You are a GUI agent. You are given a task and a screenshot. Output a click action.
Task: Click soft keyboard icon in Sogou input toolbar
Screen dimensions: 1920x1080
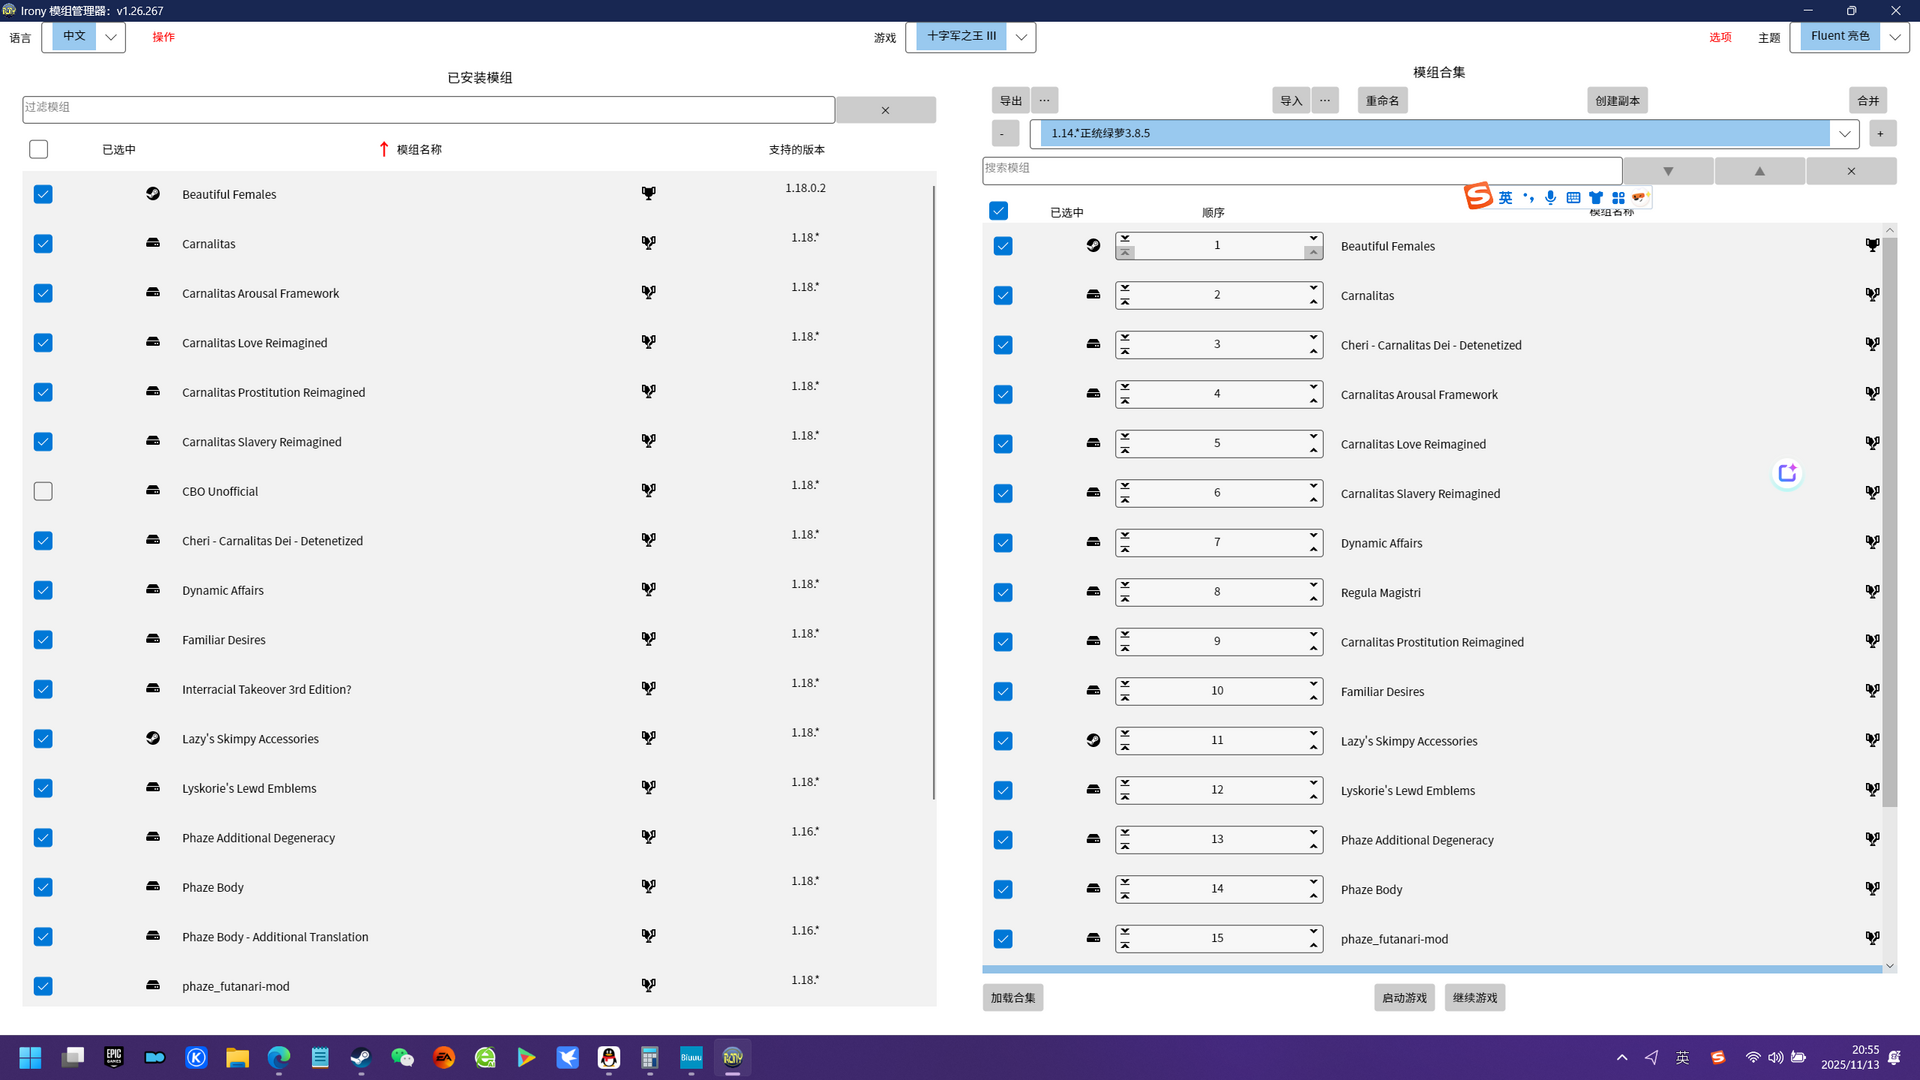[x=1573, y=197]
